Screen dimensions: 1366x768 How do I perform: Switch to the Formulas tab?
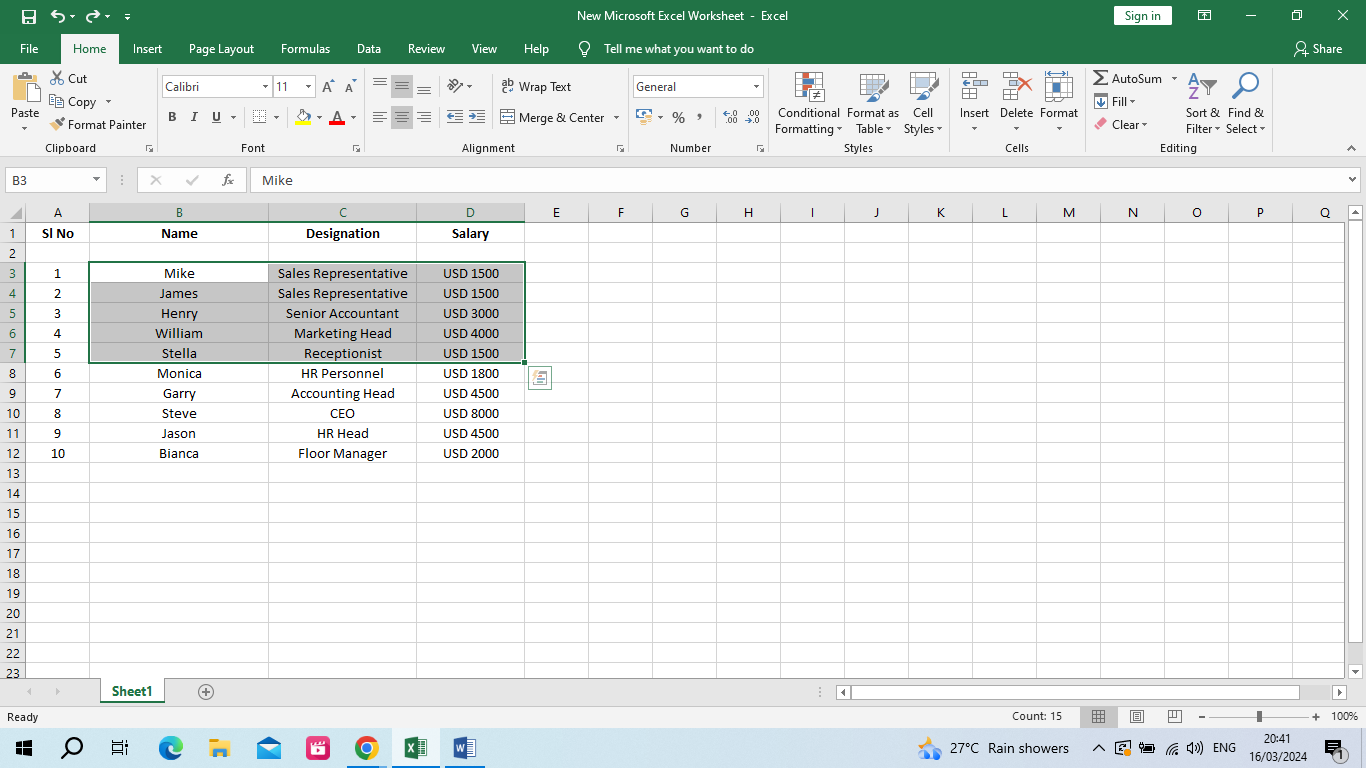coord(305,48)
